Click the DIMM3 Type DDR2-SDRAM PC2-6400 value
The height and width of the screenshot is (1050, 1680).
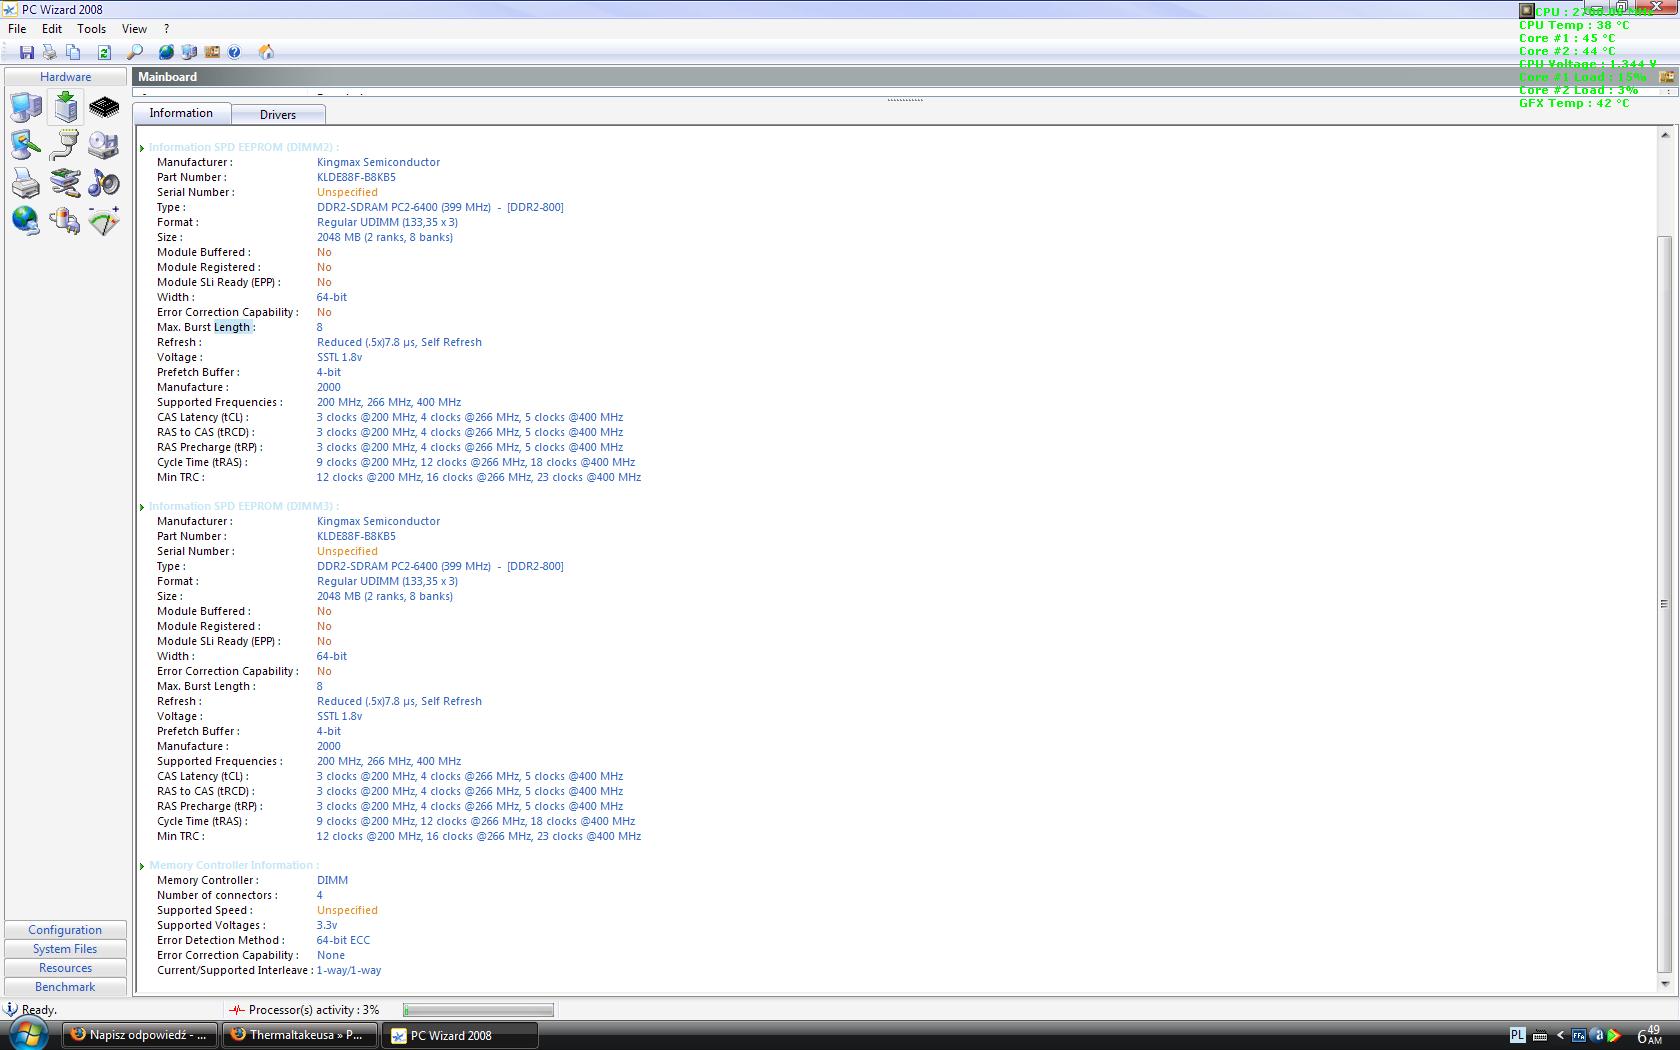440,566
